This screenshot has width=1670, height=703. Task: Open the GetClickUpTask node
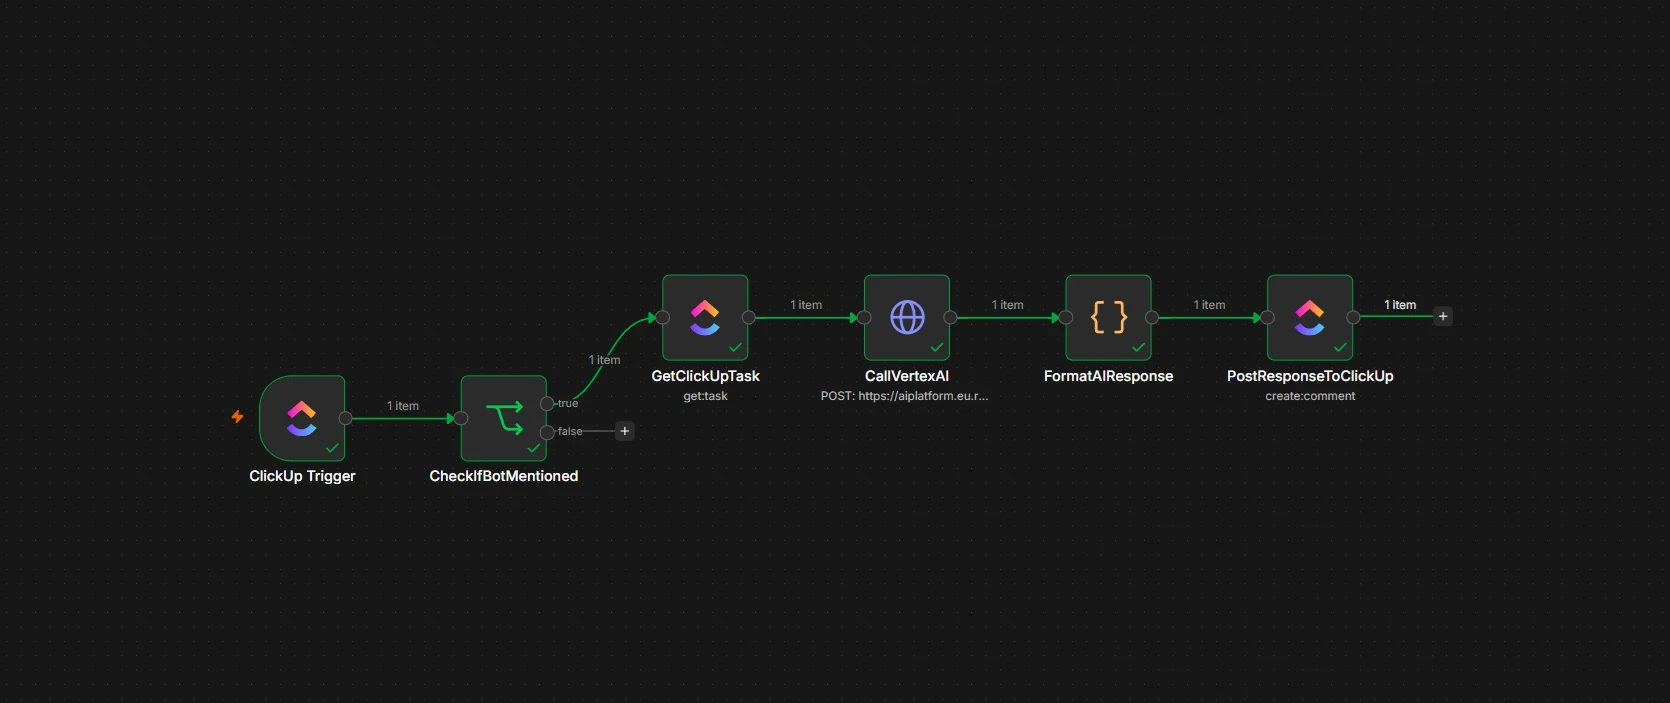pyautogui.click(x=705, y=318)
